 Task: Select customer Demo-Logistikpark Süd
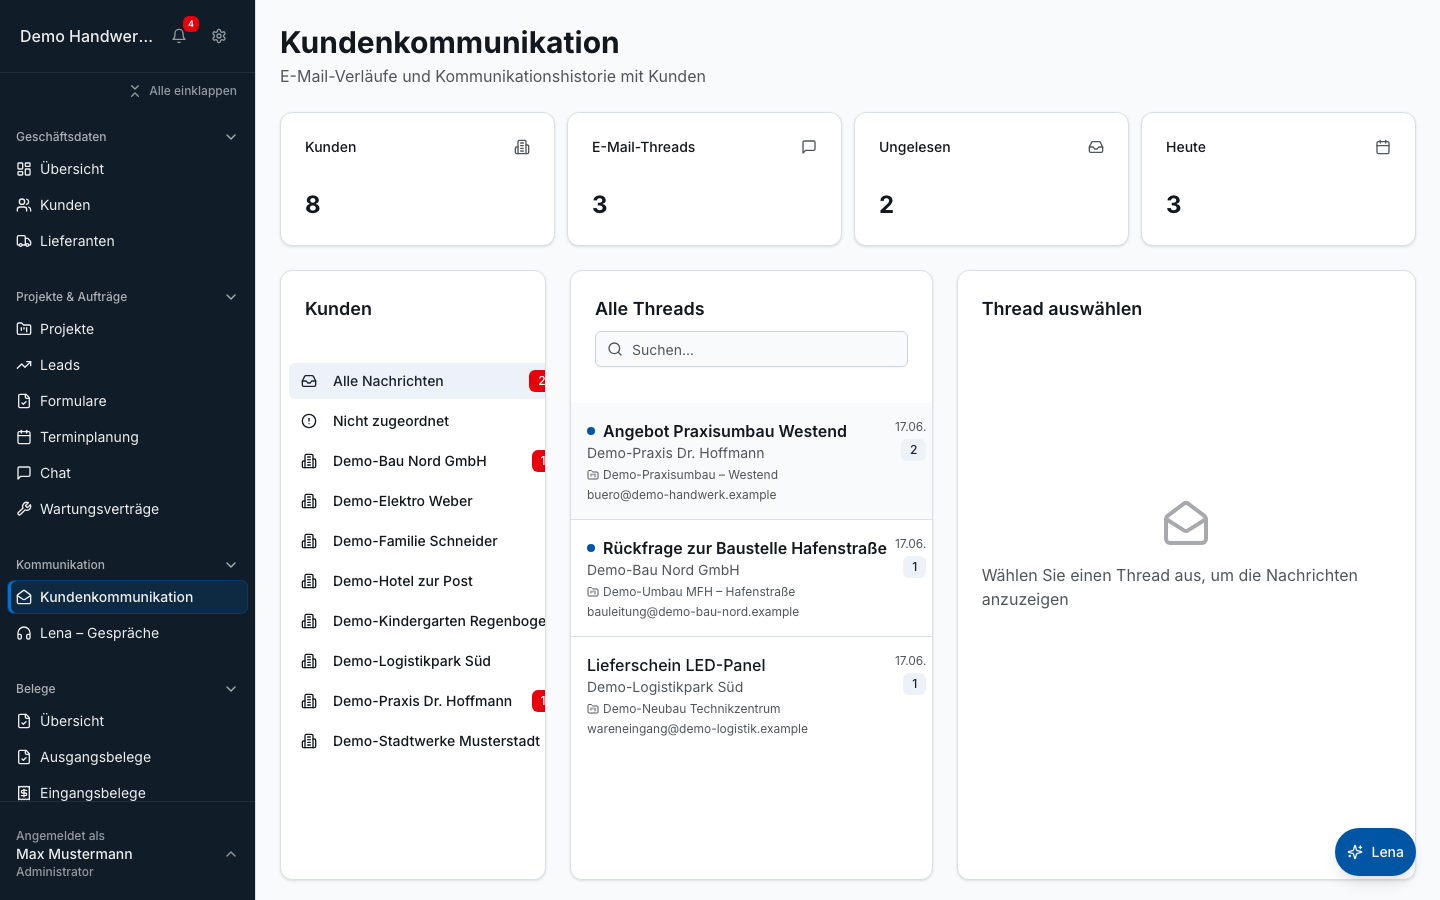tap(417, 661)
